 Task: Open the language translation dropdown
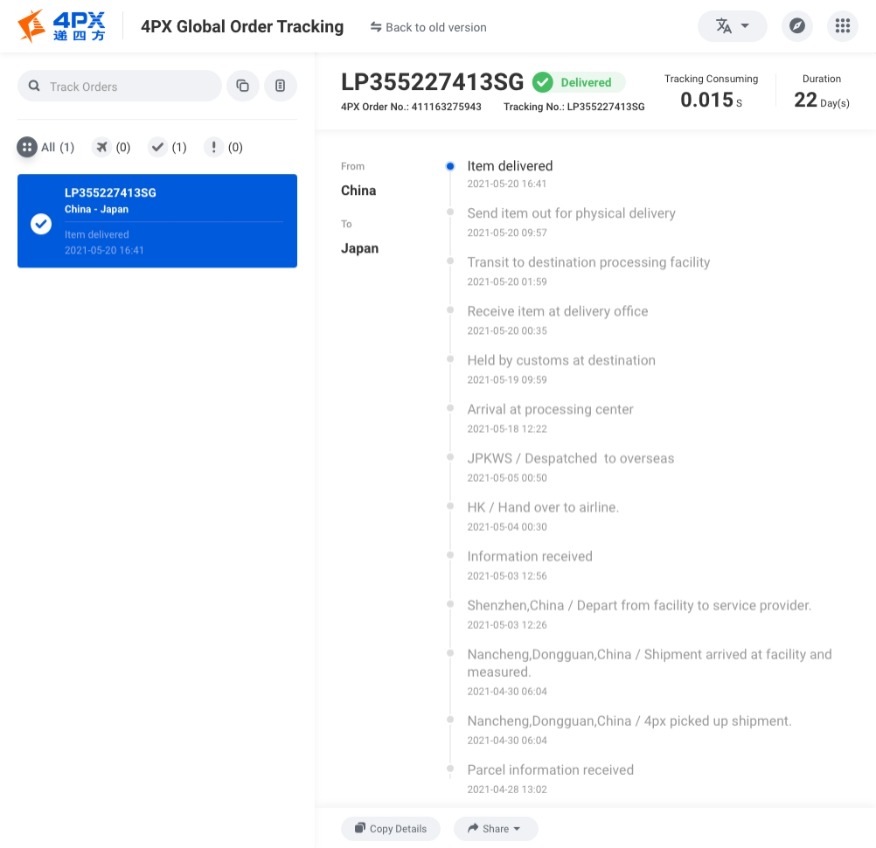(732, 26)
